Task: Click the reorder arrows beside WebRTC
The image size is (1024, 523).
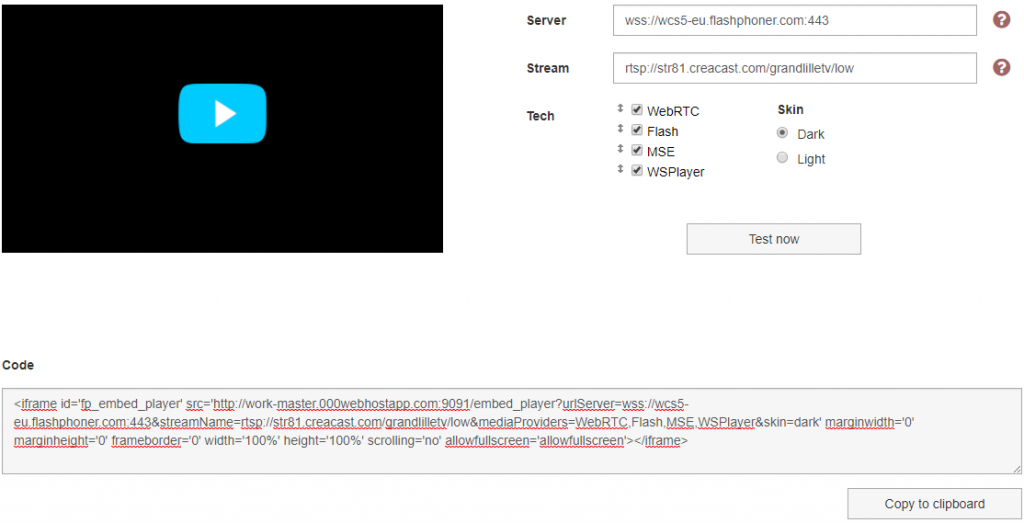Action: tap(620, 110)
